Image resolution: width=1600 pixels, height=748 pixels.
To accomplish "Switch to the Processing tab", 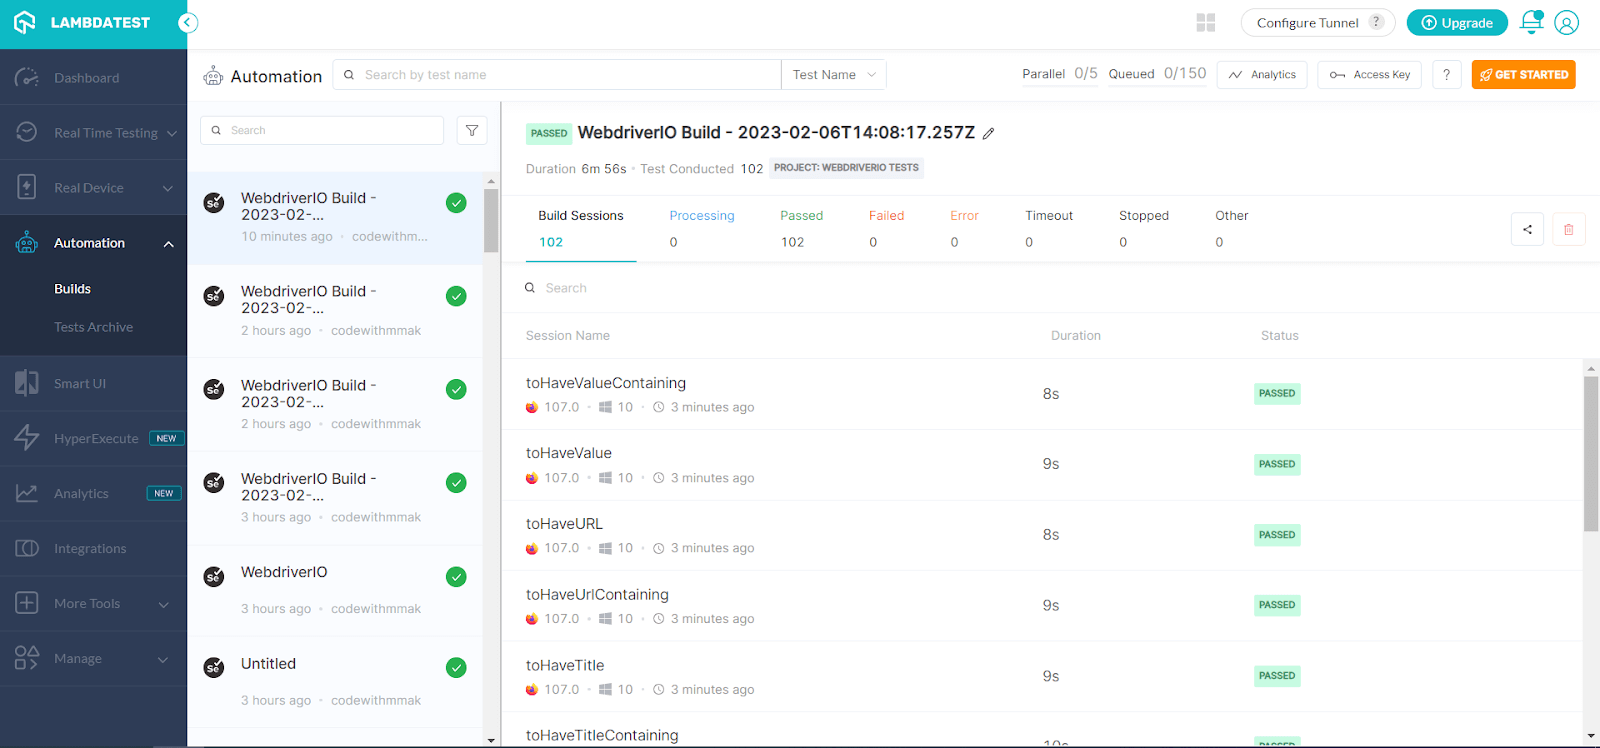I will (702, 229).
